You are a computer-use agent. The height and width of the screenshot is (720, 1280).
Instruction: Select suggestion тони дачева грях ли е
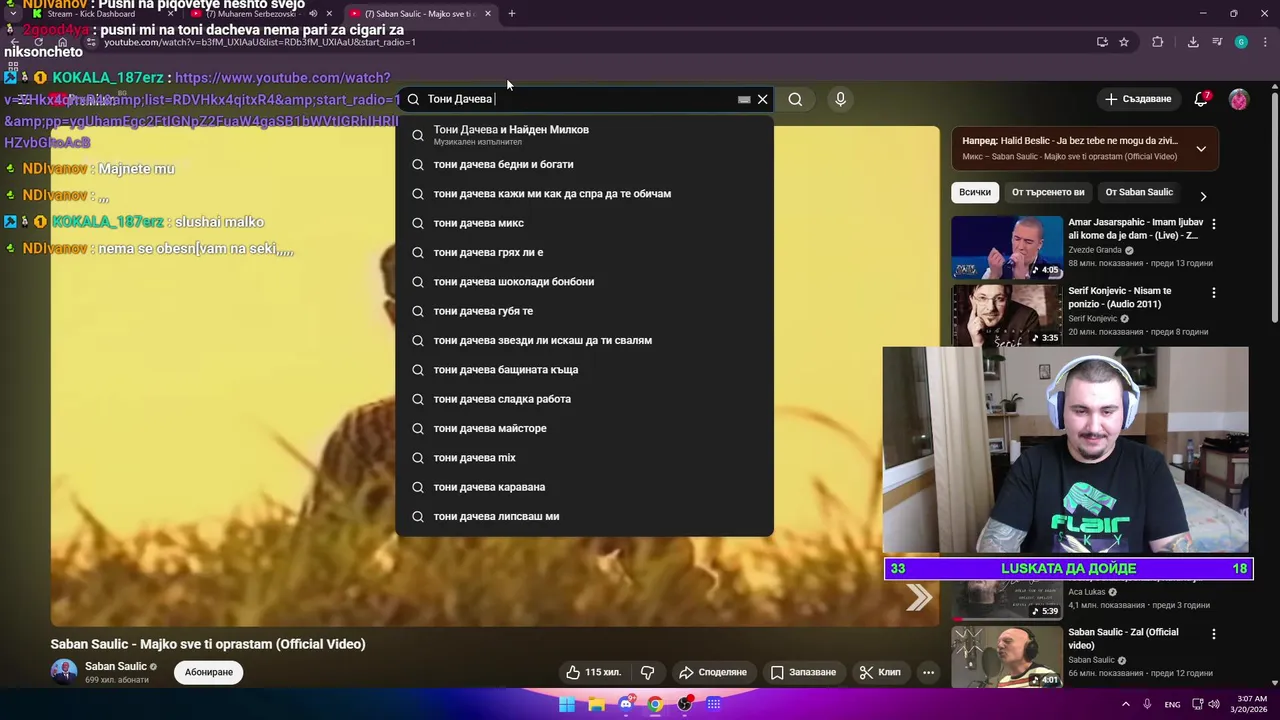tap(584, 252)
